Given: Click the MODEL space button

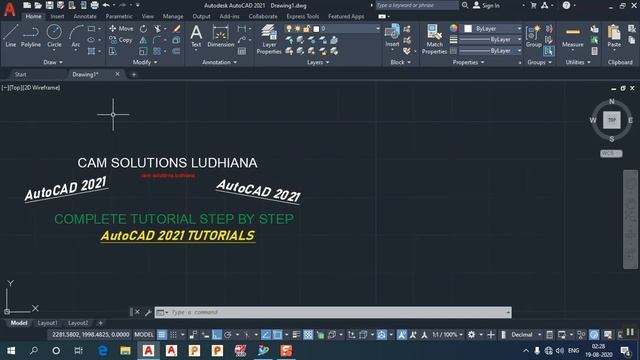Looking at the screenshot, I should (144, 335).
